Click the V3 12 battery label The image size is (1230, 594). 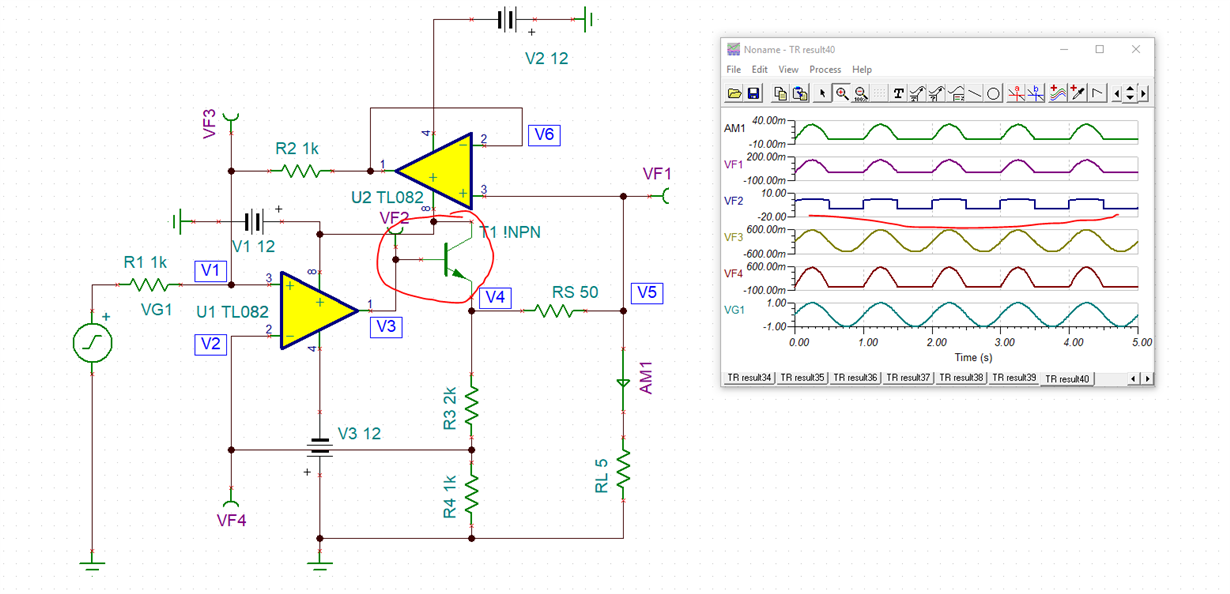[359, 434]
